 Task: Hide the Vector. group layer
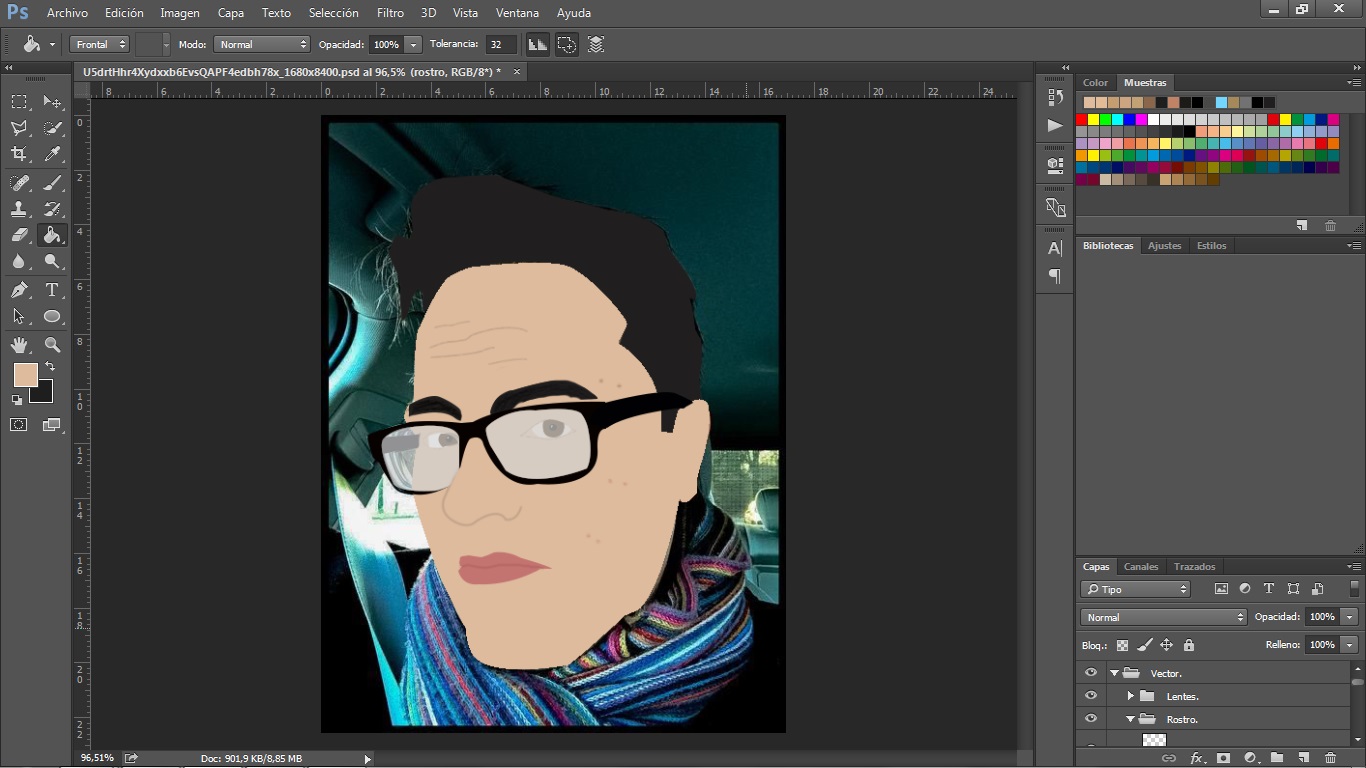click(1091, 673)
